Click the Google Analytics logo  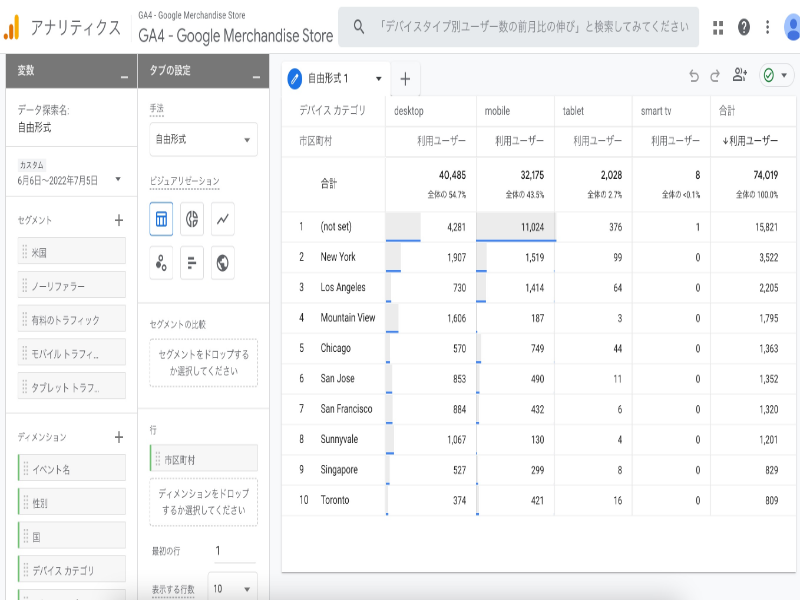[11, 27]
